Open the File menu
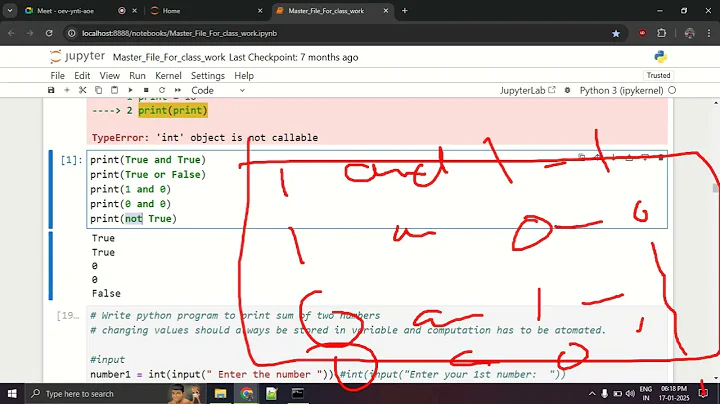This screenshot has height=404, width=720. 57,76
